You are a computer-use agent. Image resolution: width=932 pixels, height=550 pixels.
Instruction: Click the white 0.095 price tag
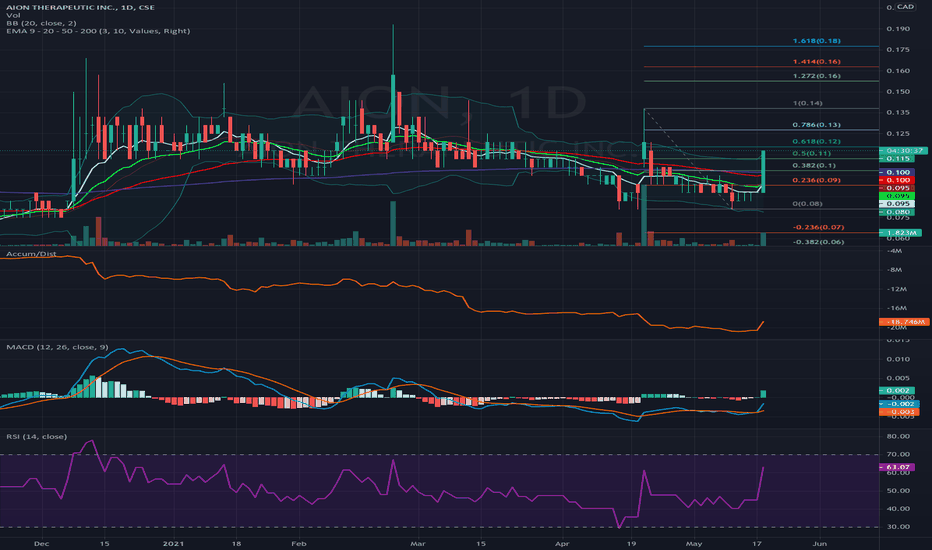point(898,204)
